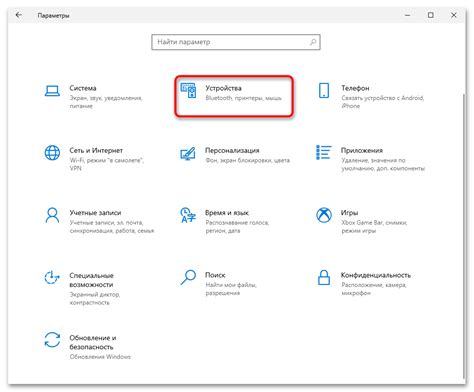Click the Система laptop icon

coord(52,91)
